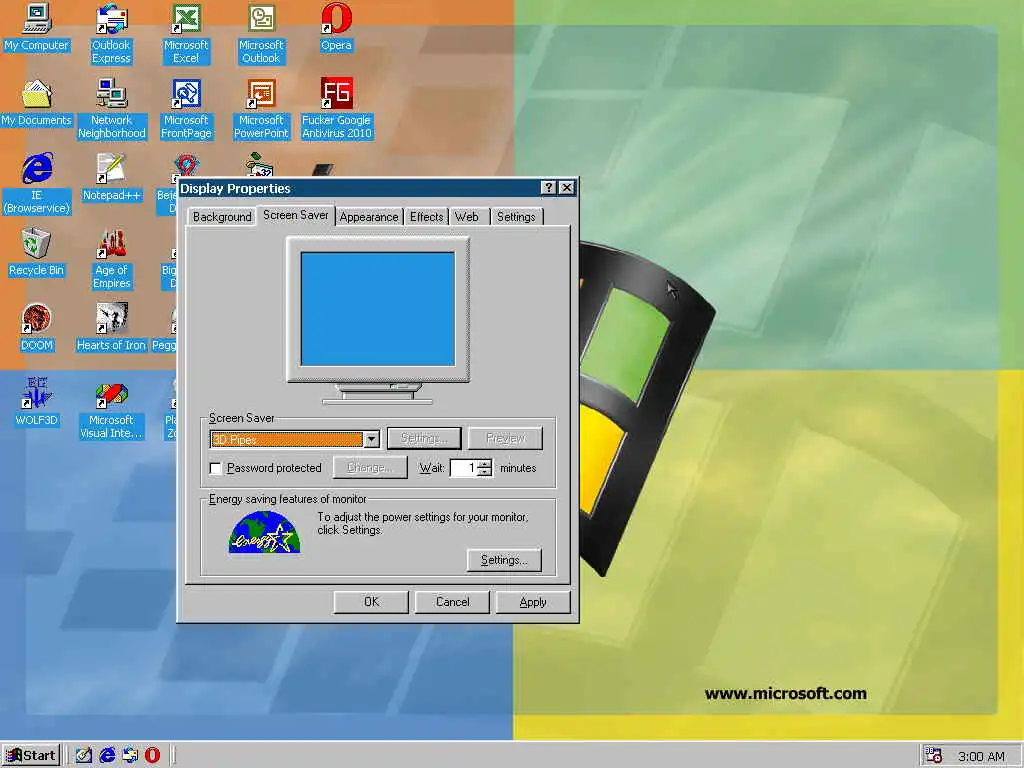1024x768 pixels.
Task: Select the Opera desktop shortcut
Action: [336, 28]
